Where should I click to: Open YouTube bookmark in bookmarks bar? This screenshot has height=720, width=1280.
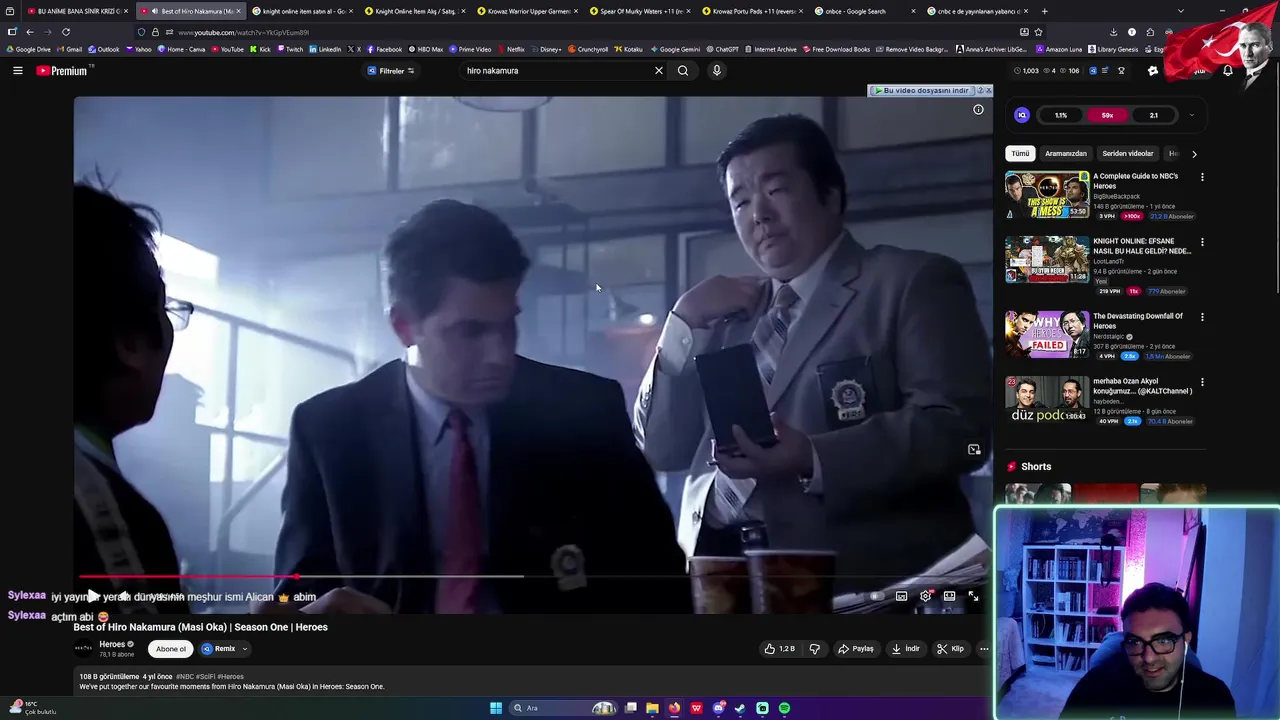[227, 49]
